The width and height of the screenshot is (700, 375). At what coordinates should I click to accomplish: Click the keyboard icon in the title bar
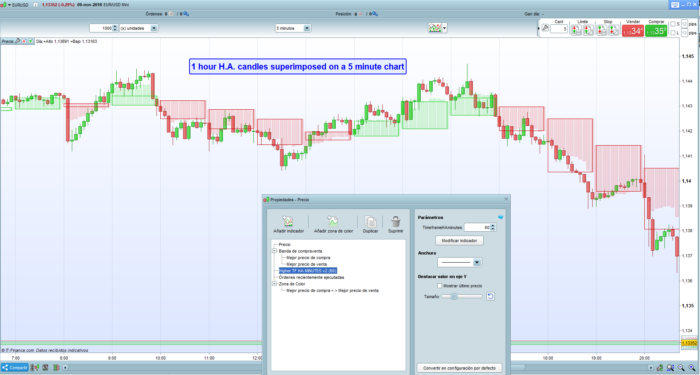click(675, 4)
